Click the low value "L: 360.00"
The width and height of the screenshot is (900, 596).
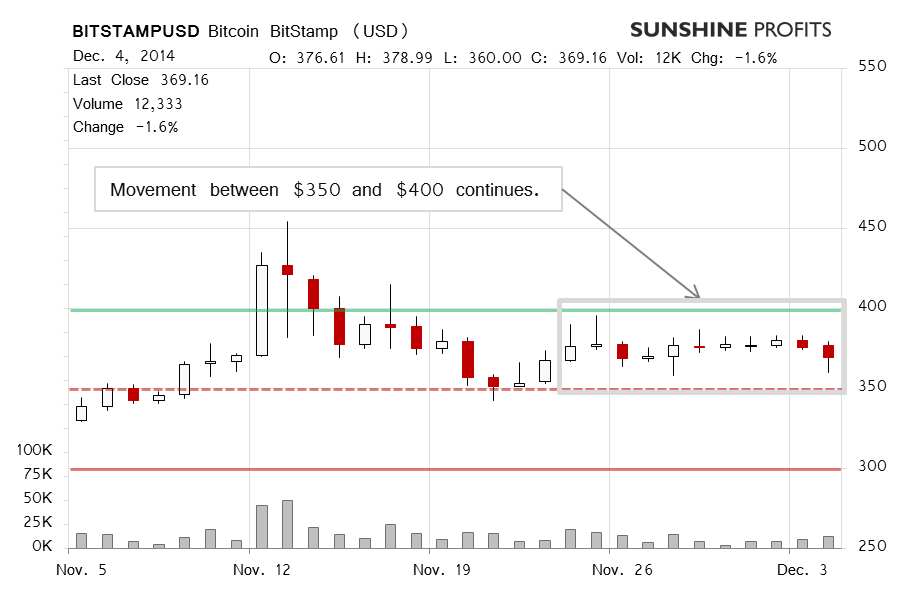point(483,58)
